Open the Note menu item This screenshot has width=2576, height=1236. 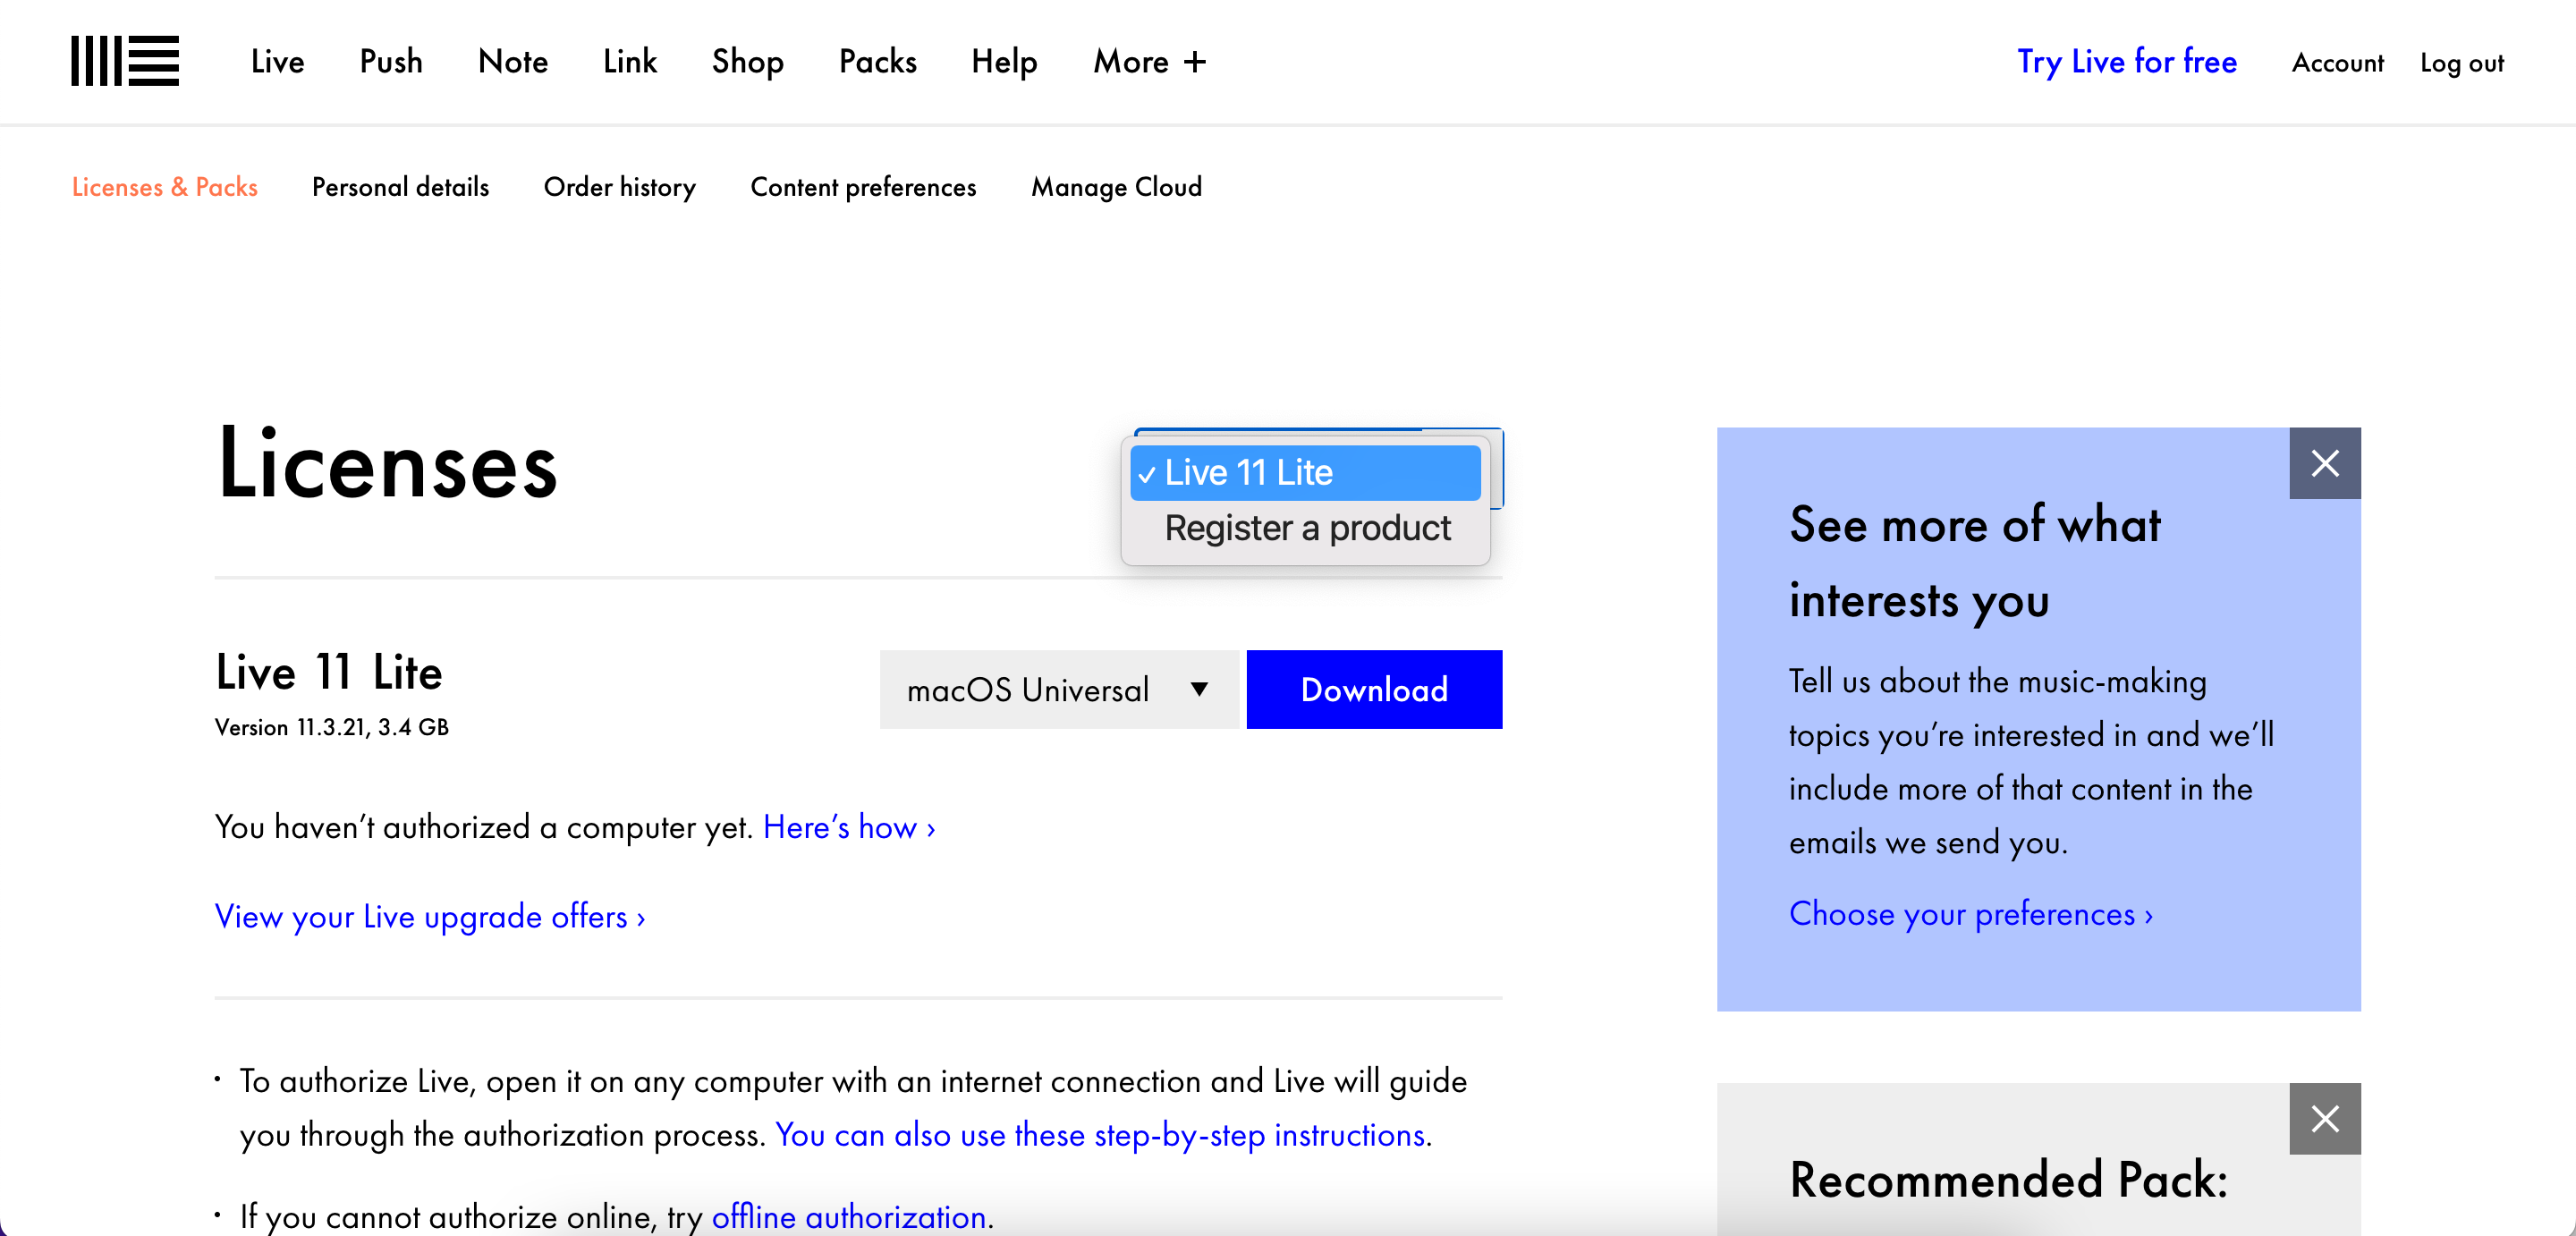tap(513, 62)
